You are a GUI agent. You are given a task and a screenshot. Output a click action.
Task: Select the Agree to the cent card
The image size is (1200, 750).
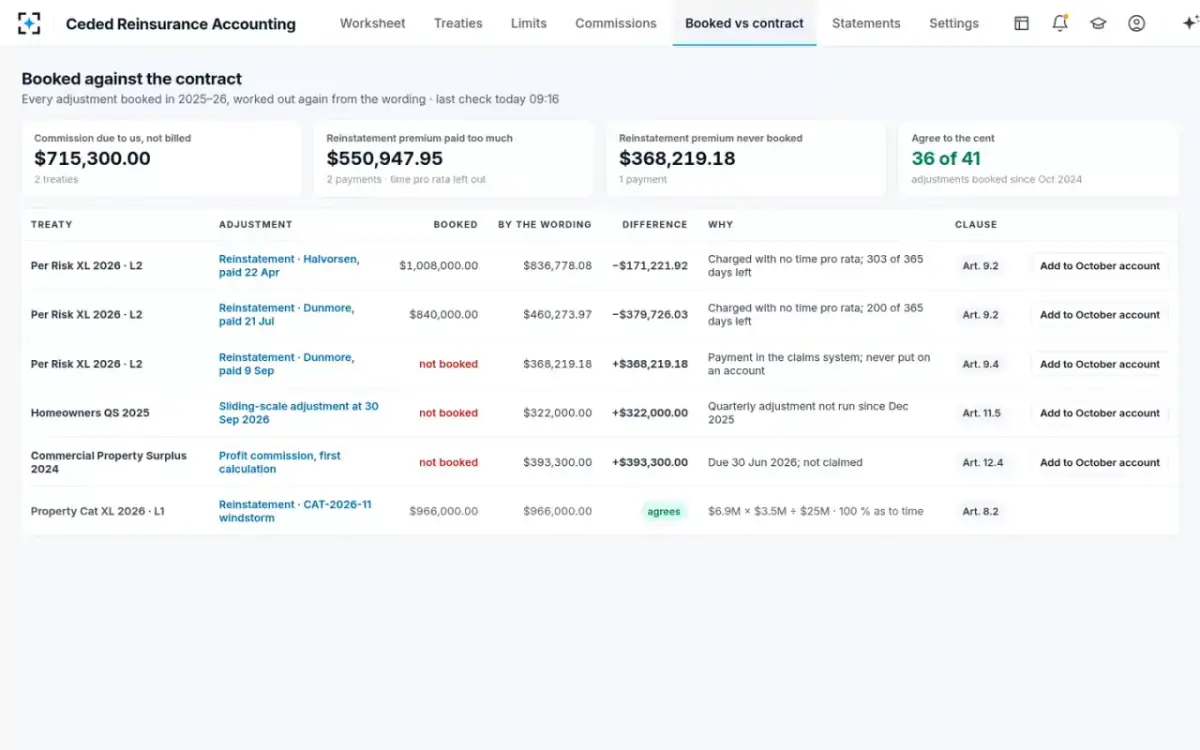pyautogui.click(x=1038, y=159)
